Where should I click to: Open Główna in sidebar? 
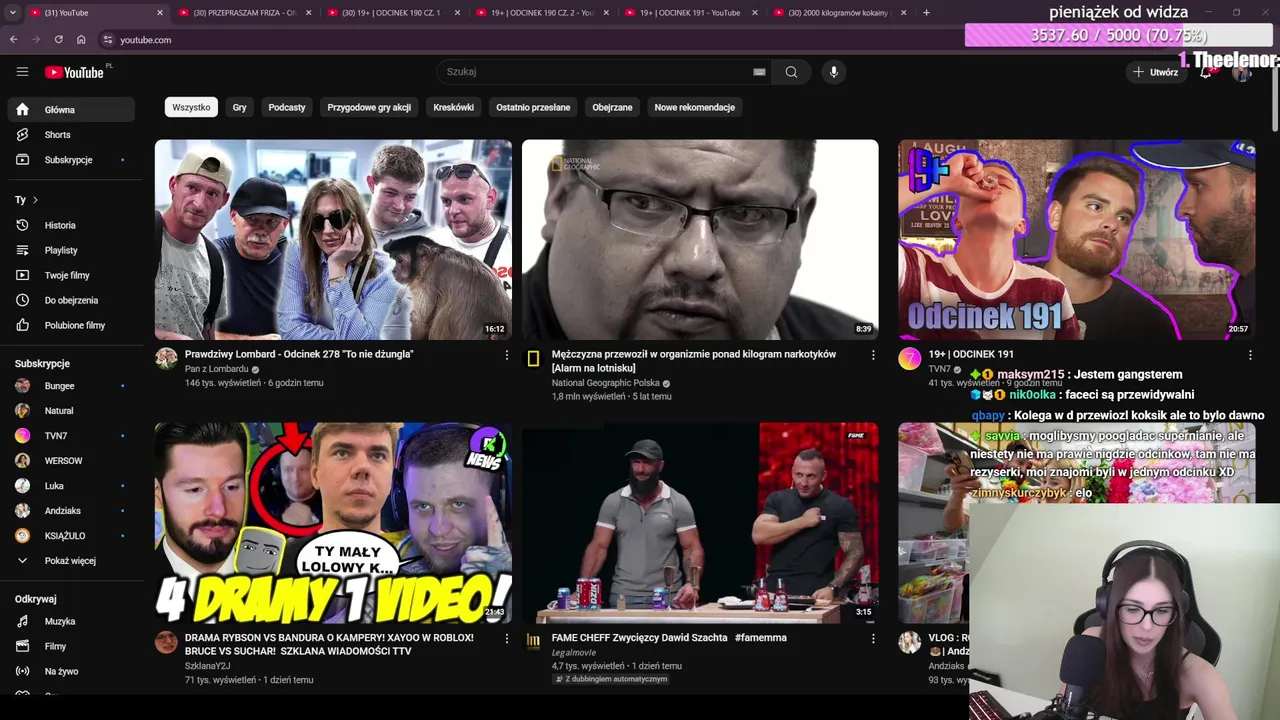71,110
